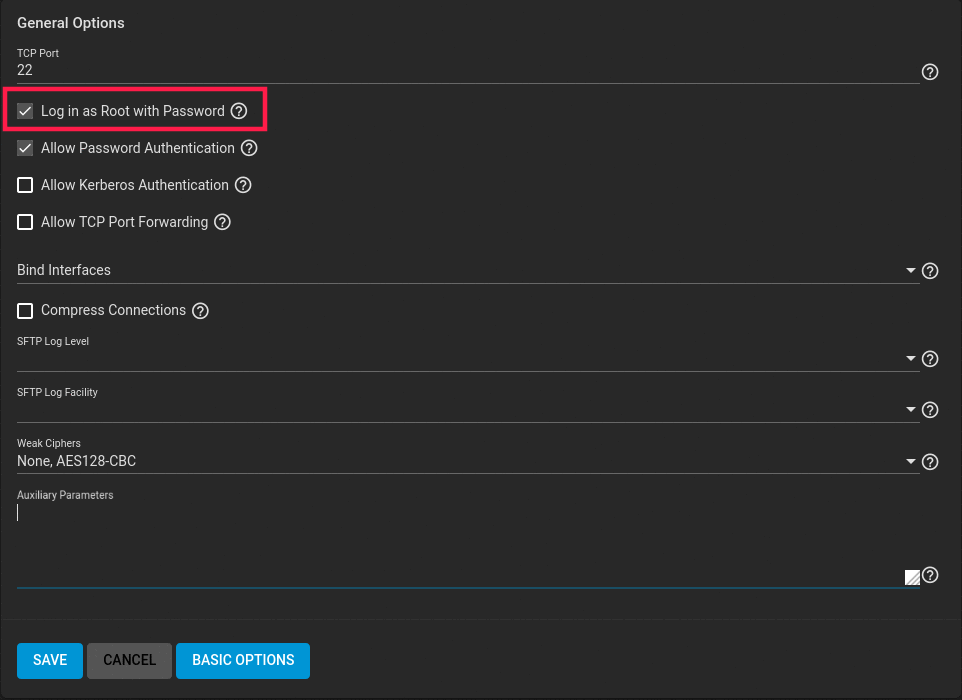962x700 pixels.
Task: Open Auxiliary Parameters help icon
Action: tap(930, 575)
